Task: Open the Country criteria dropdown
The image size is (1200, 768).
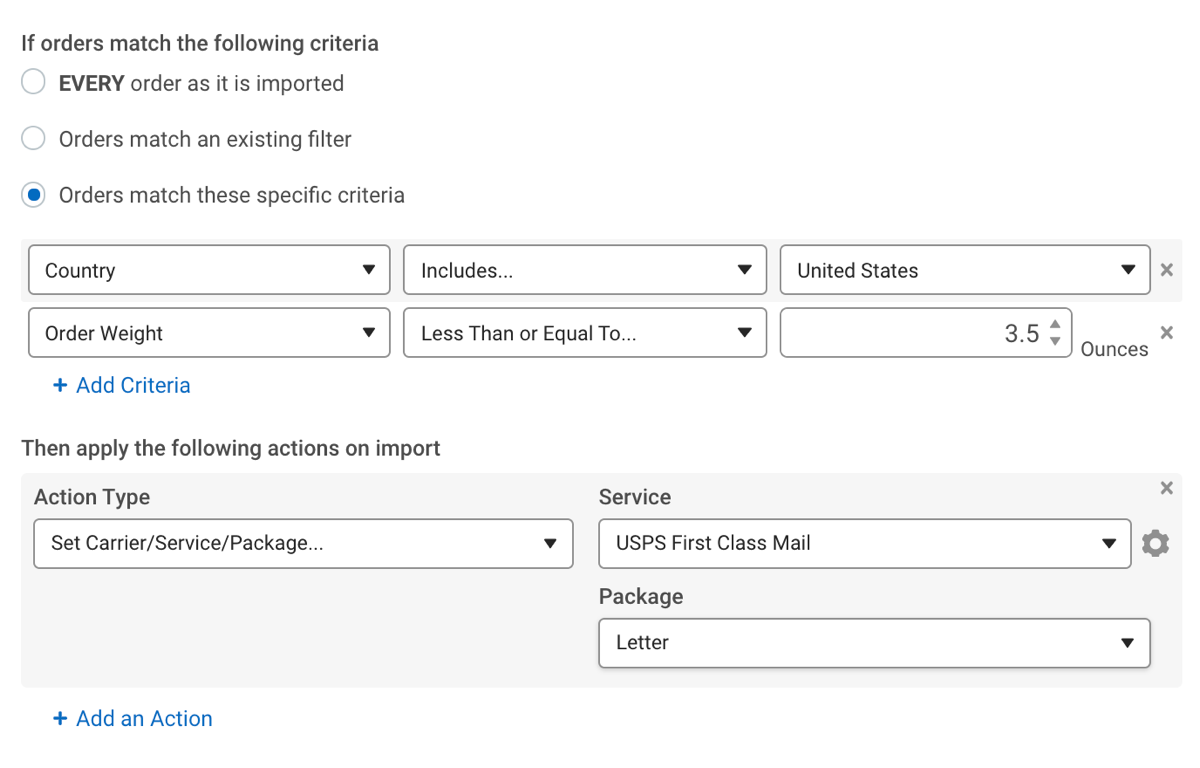Action: (x=209, y=270)
